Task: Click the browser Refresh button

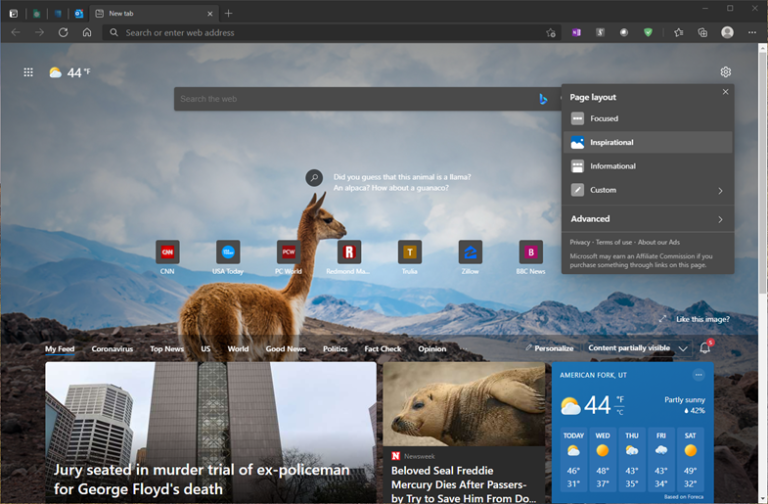Action: (x=63, y=32)
